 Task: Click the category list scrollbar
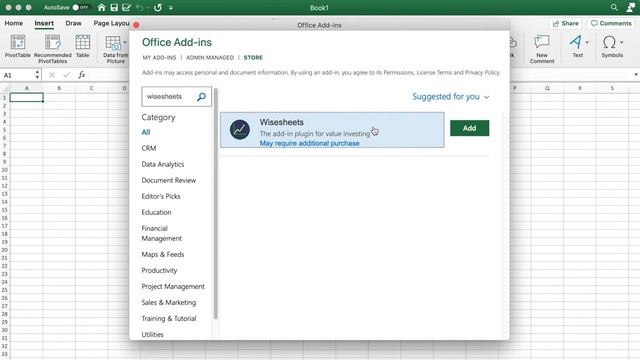pyautogui.click(x=216, y=204)
